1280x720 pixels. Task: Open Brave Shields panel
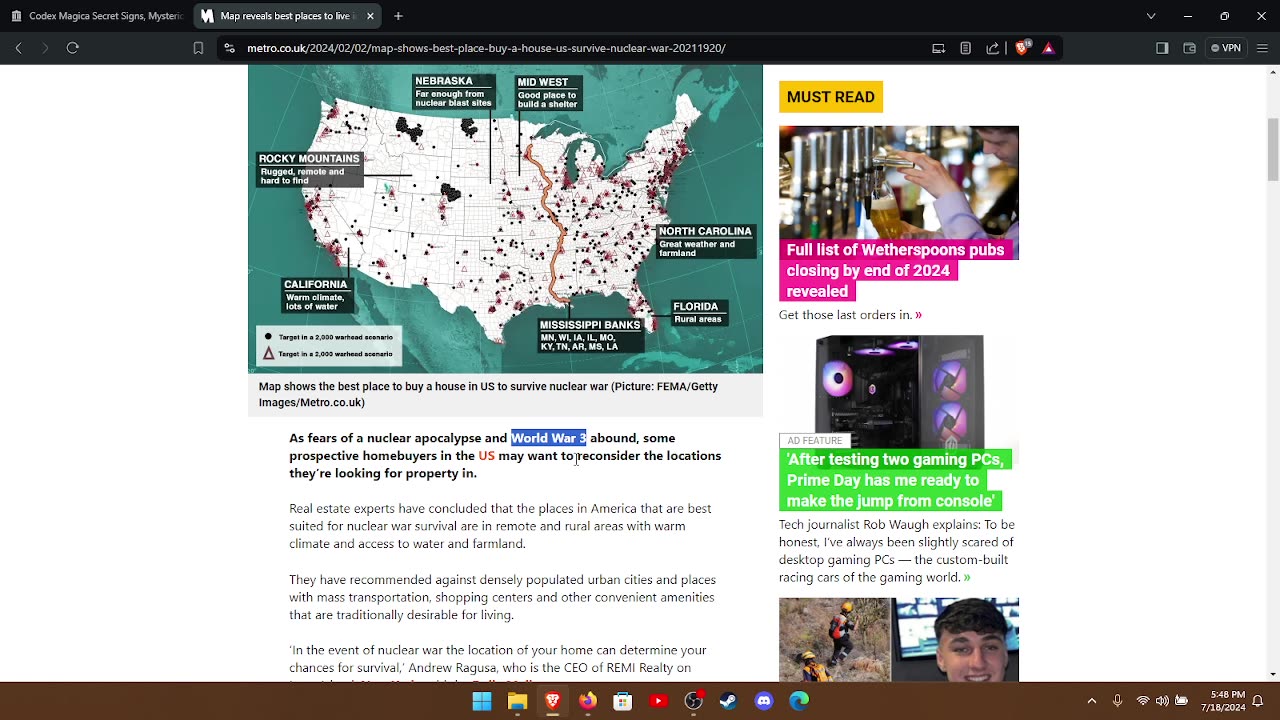[1022, 48]
